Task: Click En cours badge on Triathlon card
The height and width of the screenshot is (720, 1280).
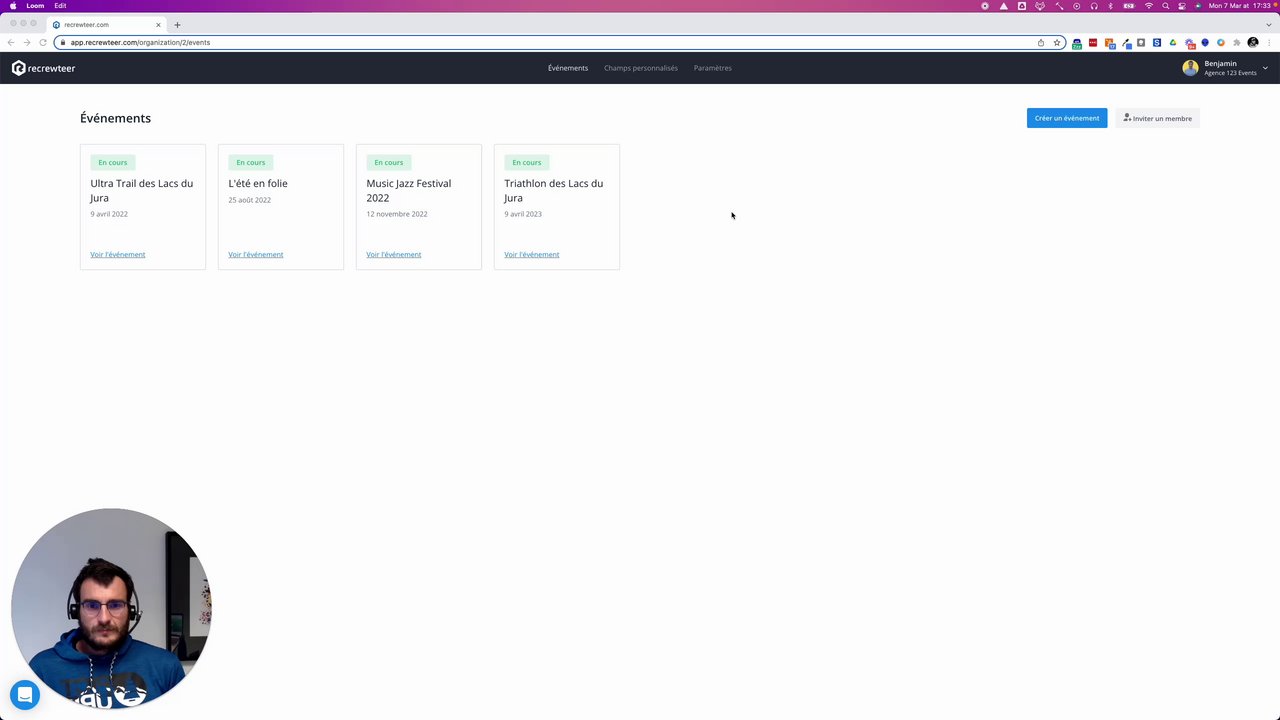Action: pyautogui.click(x=527, y=162)
